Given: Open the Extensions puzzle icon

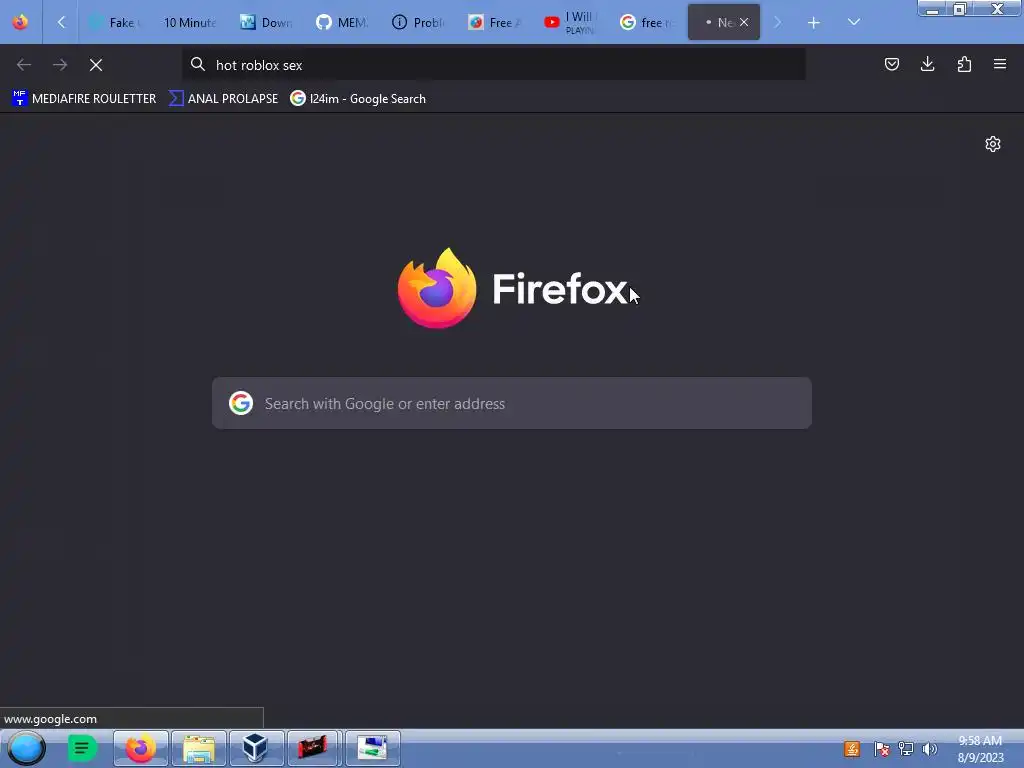Looking at the screenshot, I should pyautogui.click(x=964, y=64).
